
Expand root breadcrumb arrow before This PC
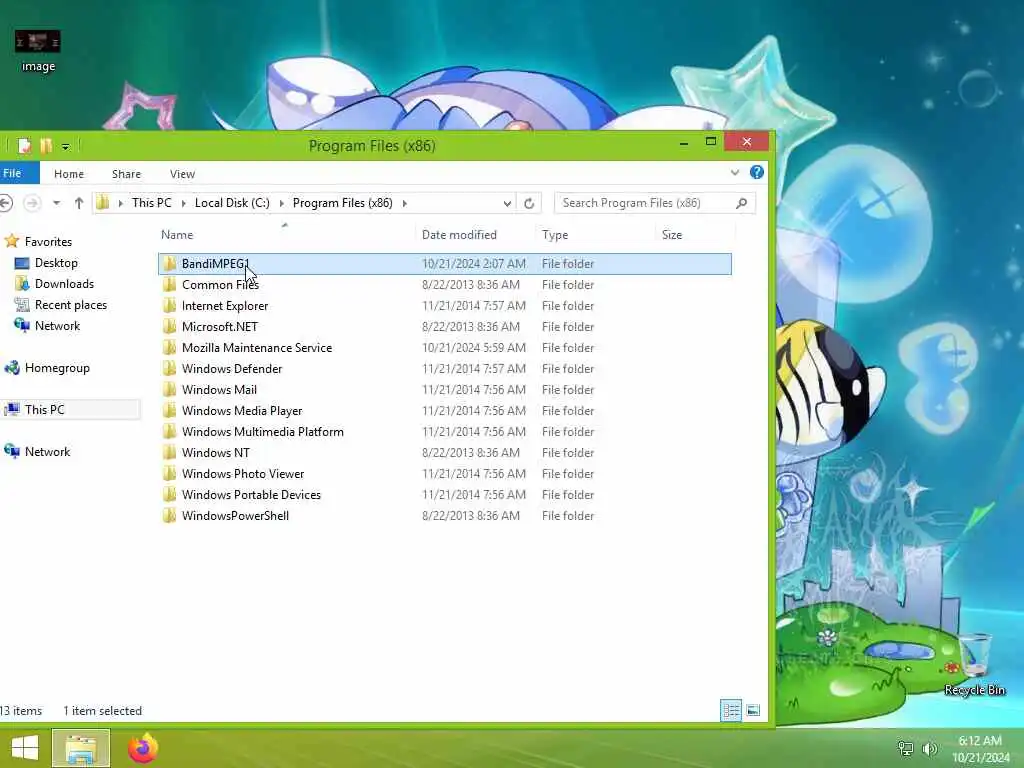pos(121,203)
